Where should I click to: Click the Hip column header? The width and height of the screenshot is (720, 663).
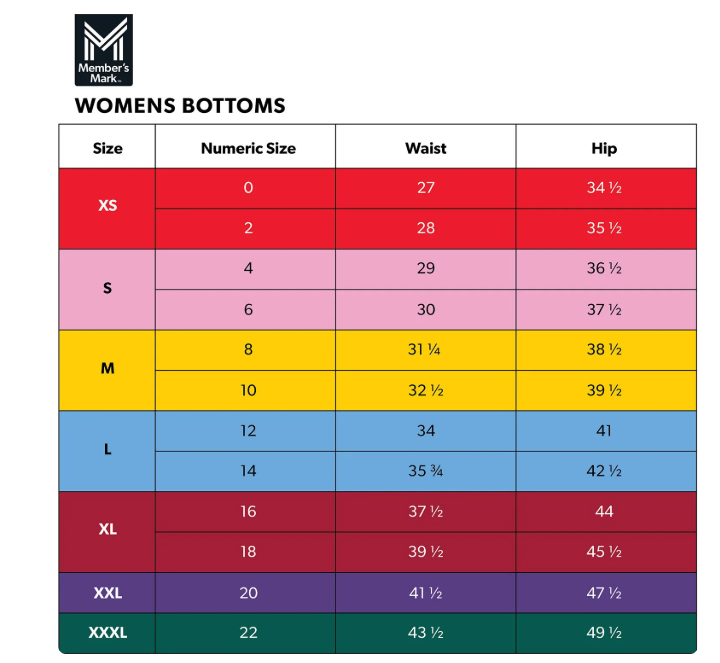click(604, 148)
